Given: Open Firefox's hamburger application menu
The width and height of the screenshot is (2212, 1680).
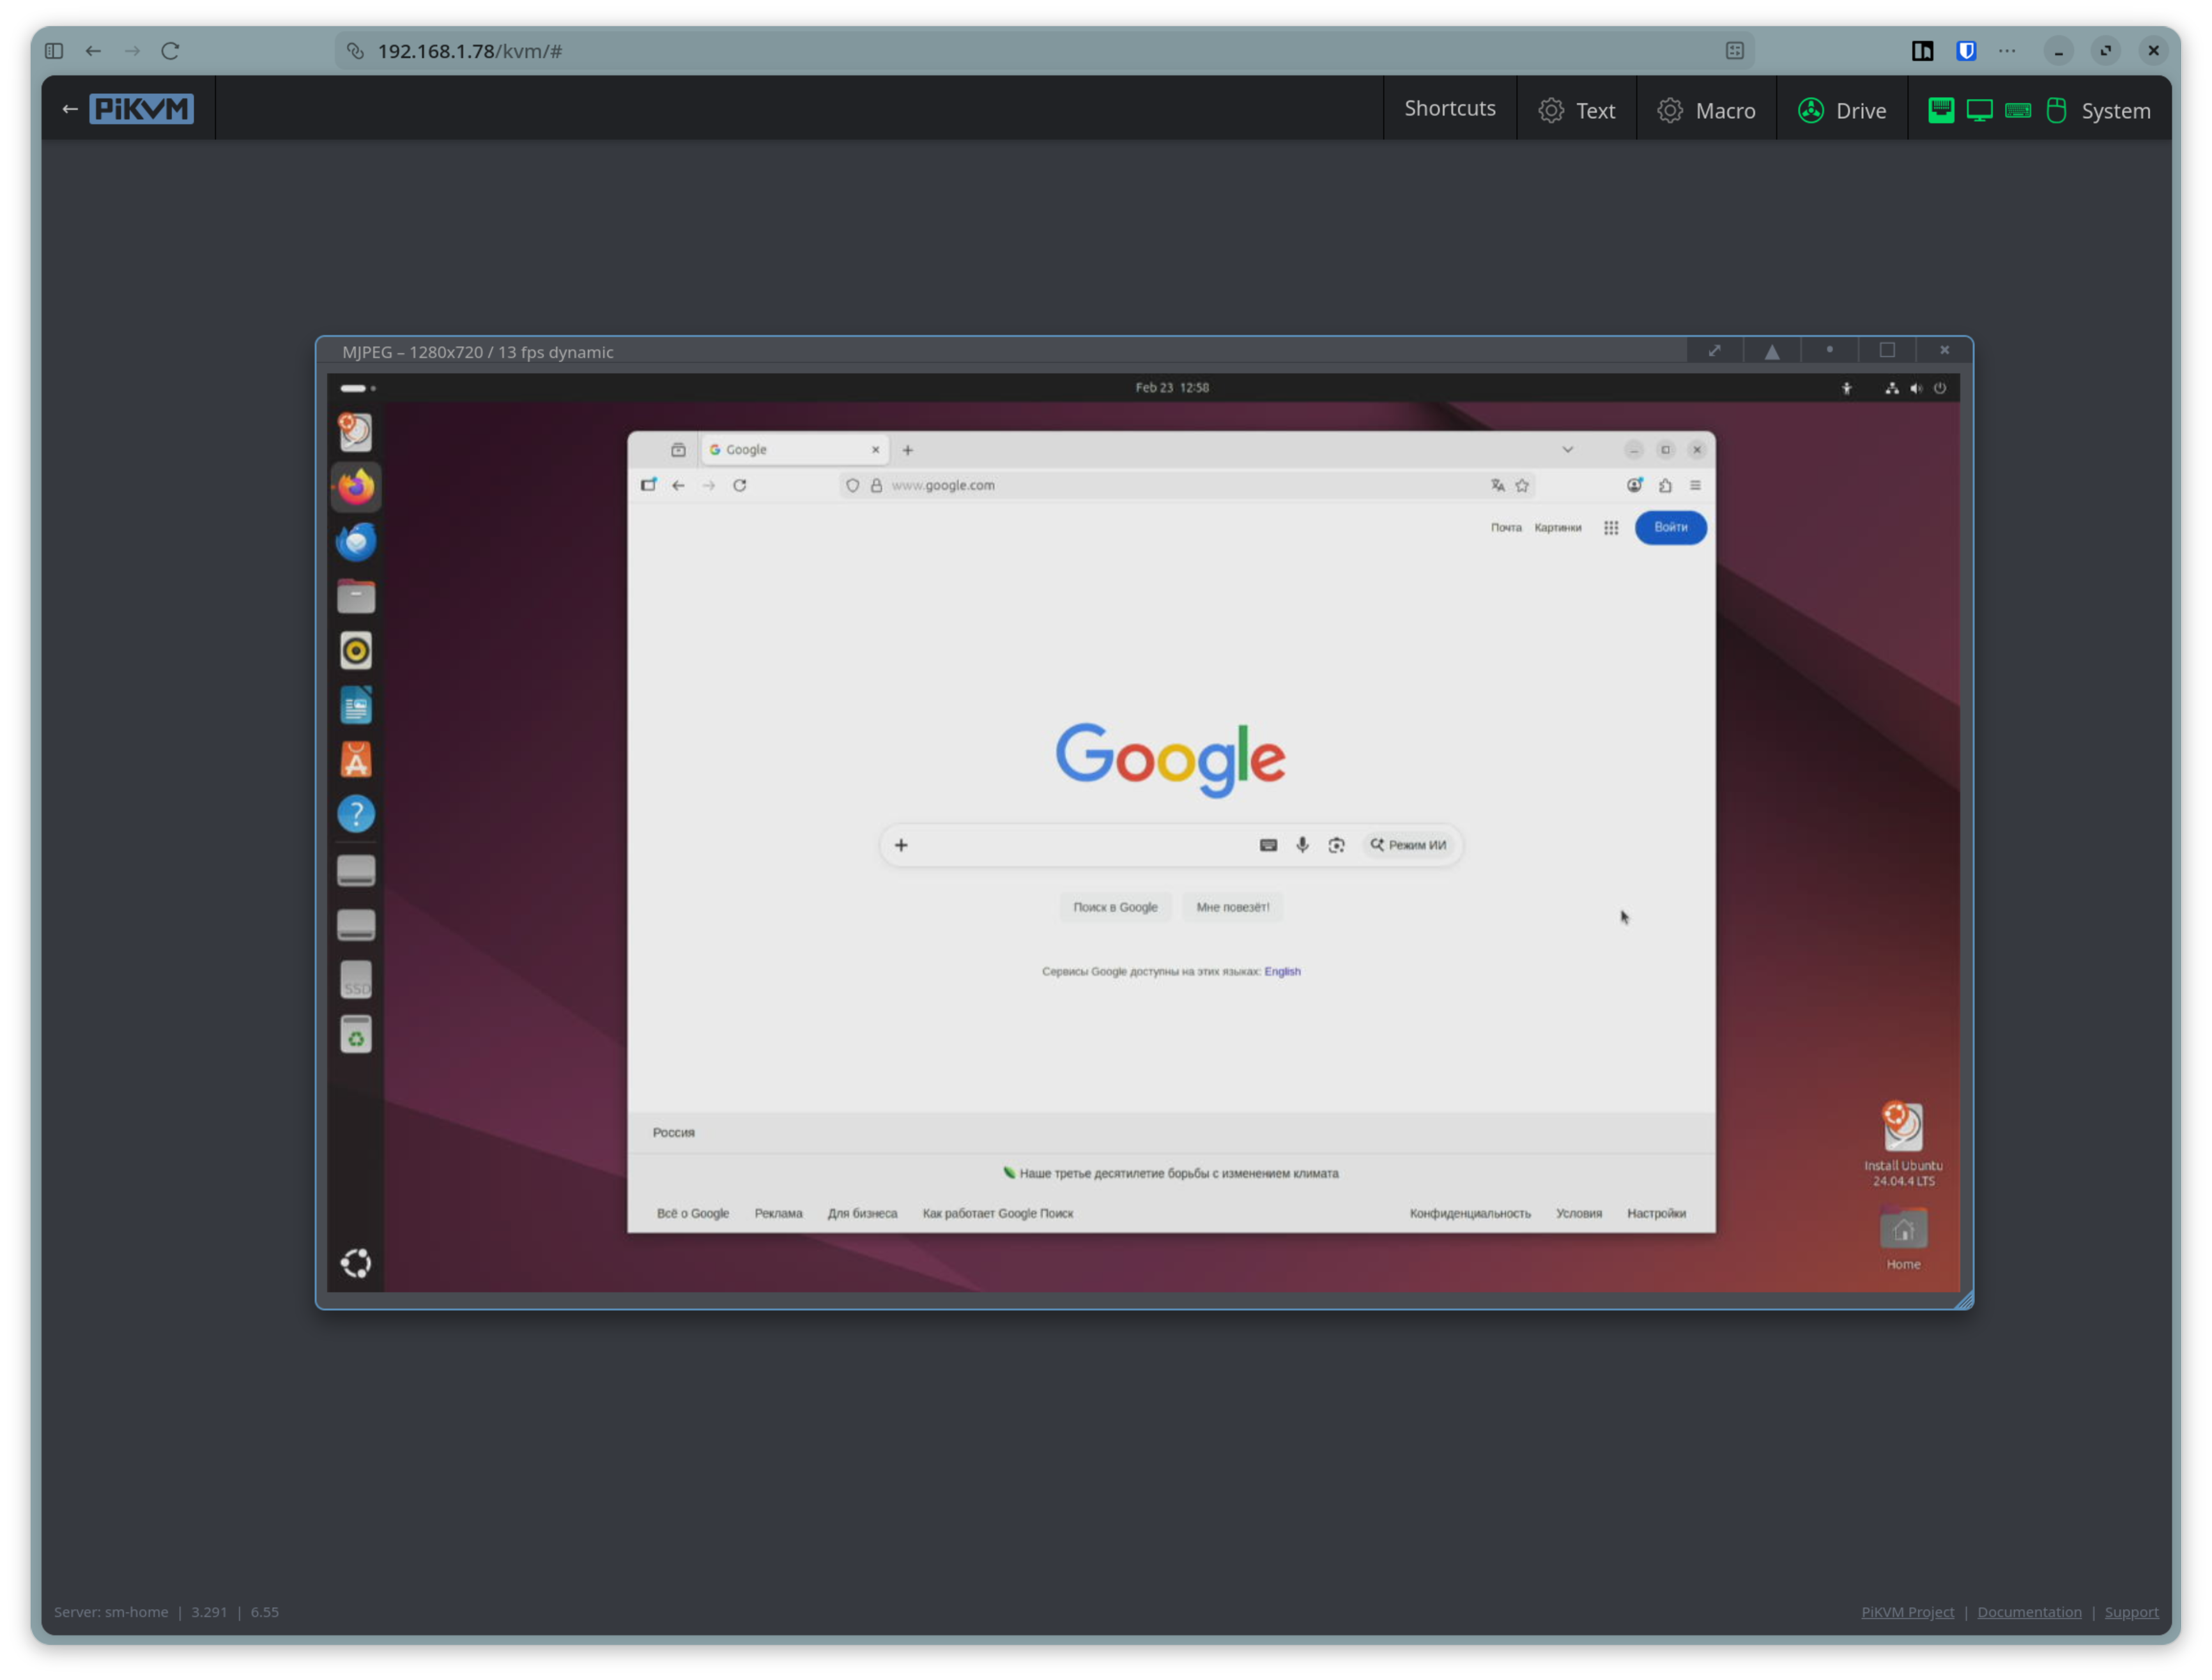Looking at the screenshot, I should pyautogui.click(x=1696, y=485).
